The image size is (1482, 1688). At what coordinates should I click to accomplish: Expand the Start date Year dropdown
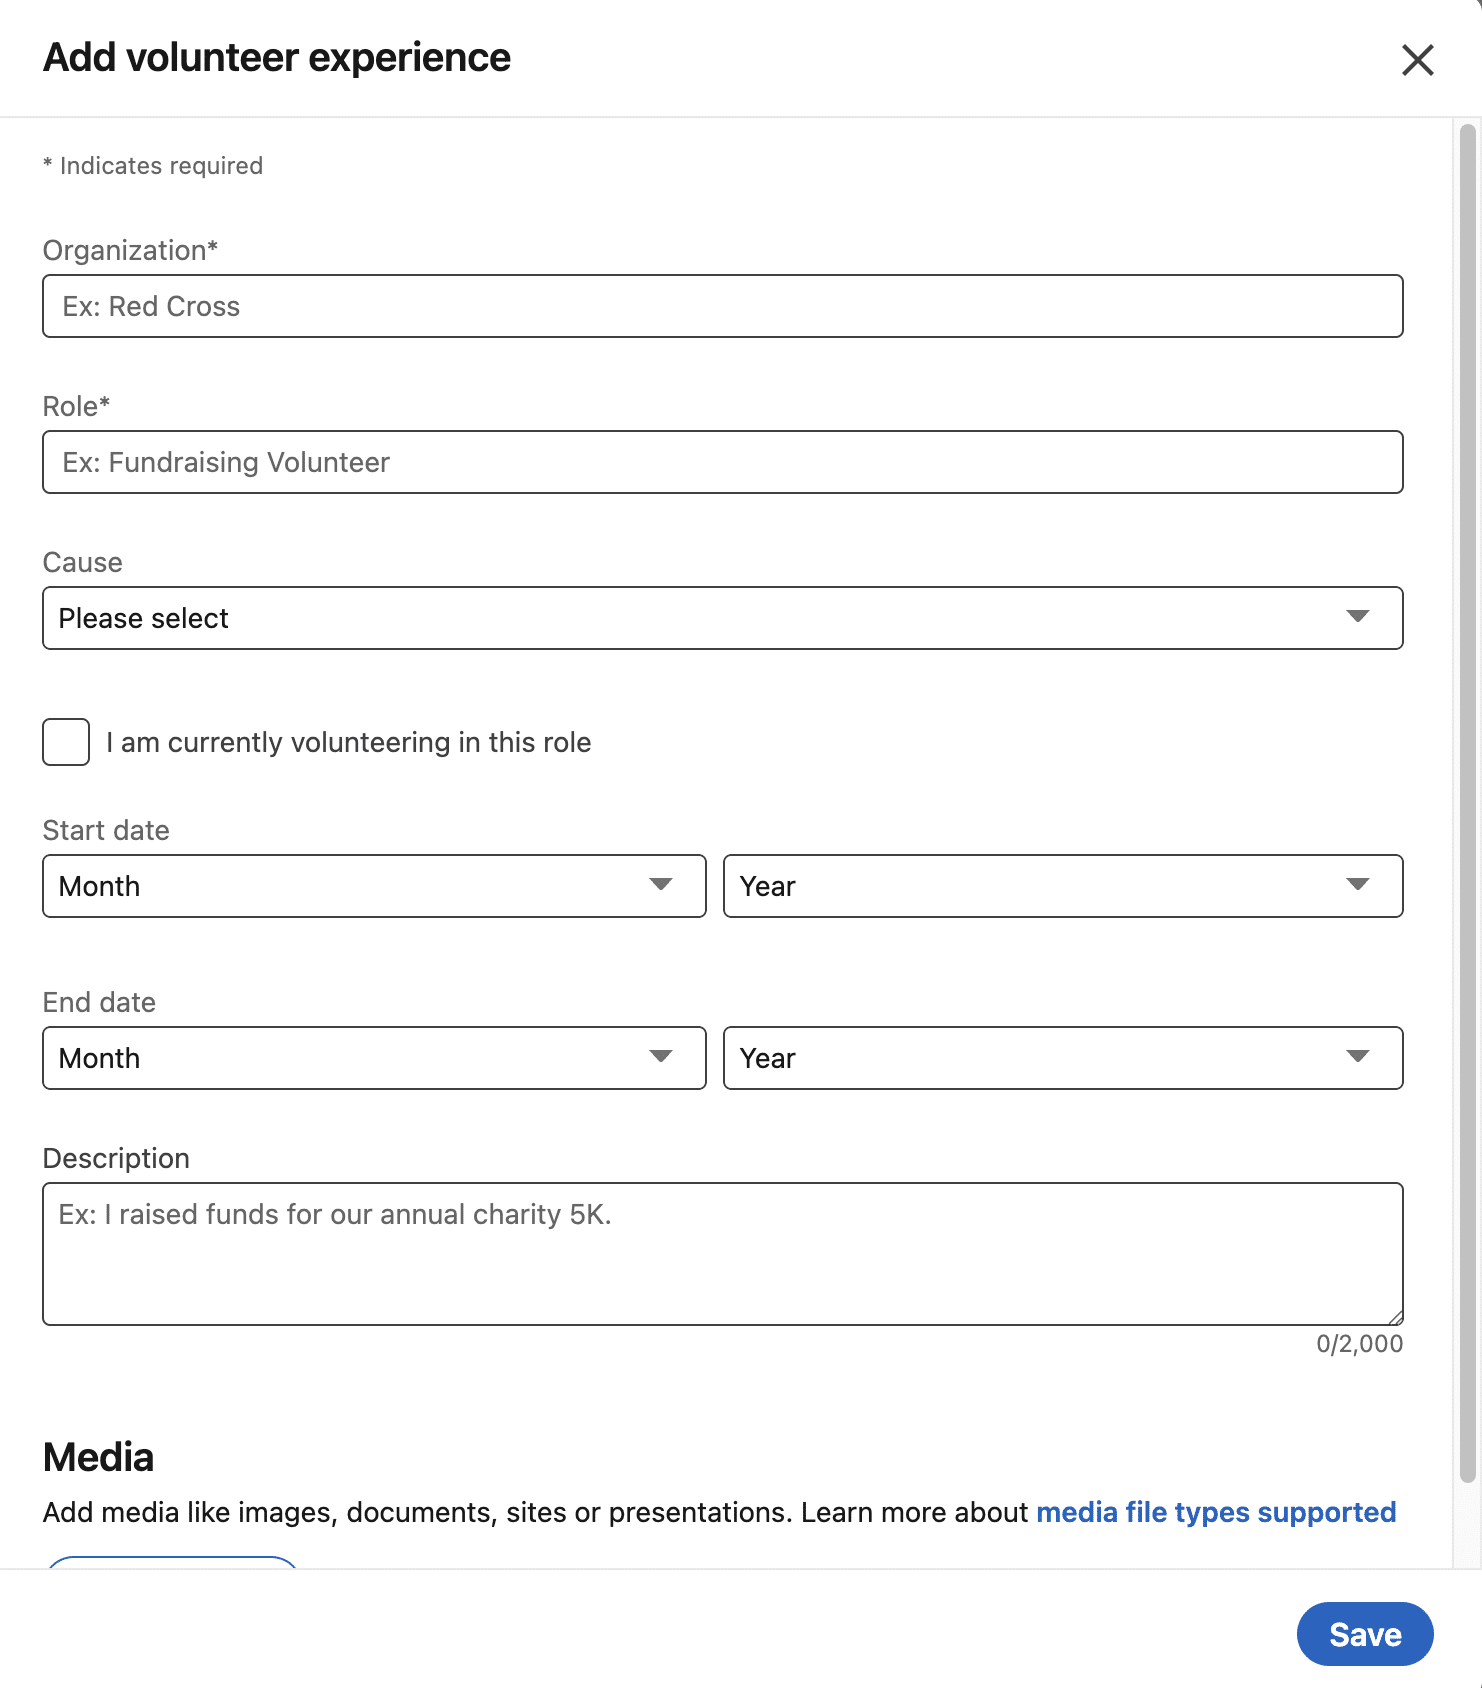pyautogui.click(x=1063, y=886)
